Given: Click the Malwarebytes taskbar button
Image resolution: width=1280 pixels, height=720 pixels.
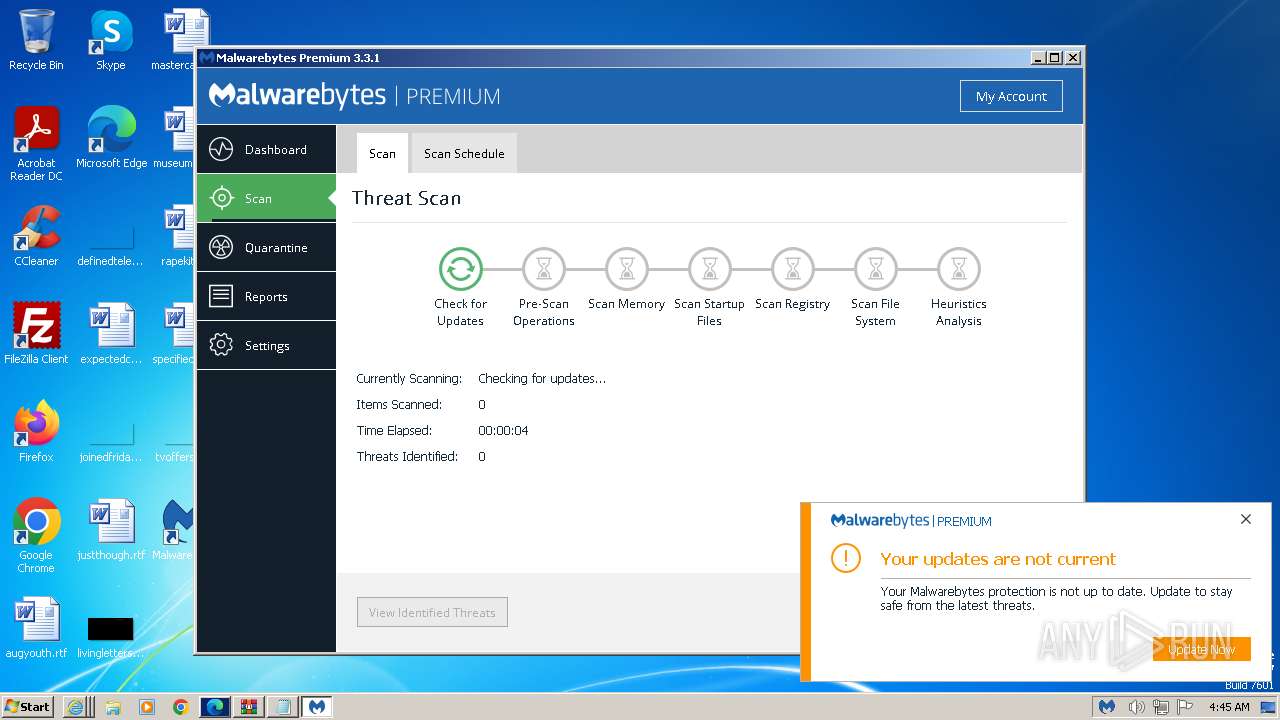Looking at the screenshot, I should pos(317,706).
